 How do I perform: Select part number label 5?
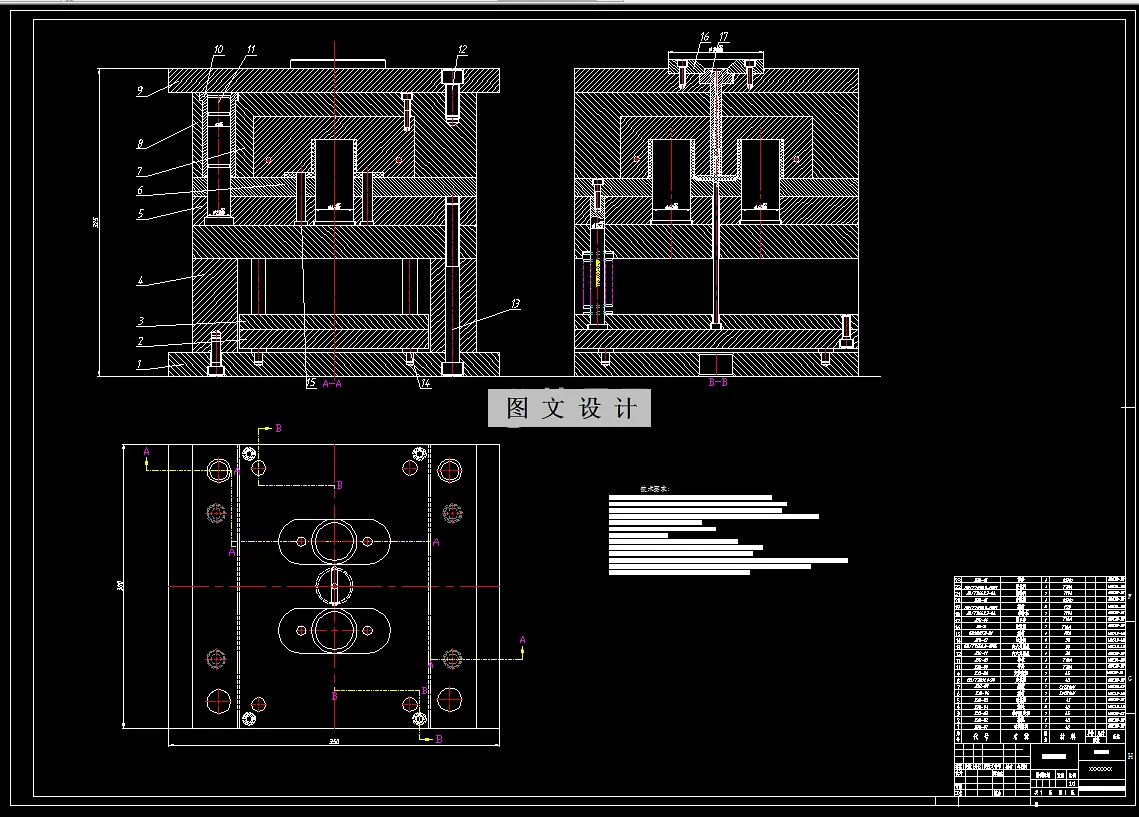click(x=141, y=214)
